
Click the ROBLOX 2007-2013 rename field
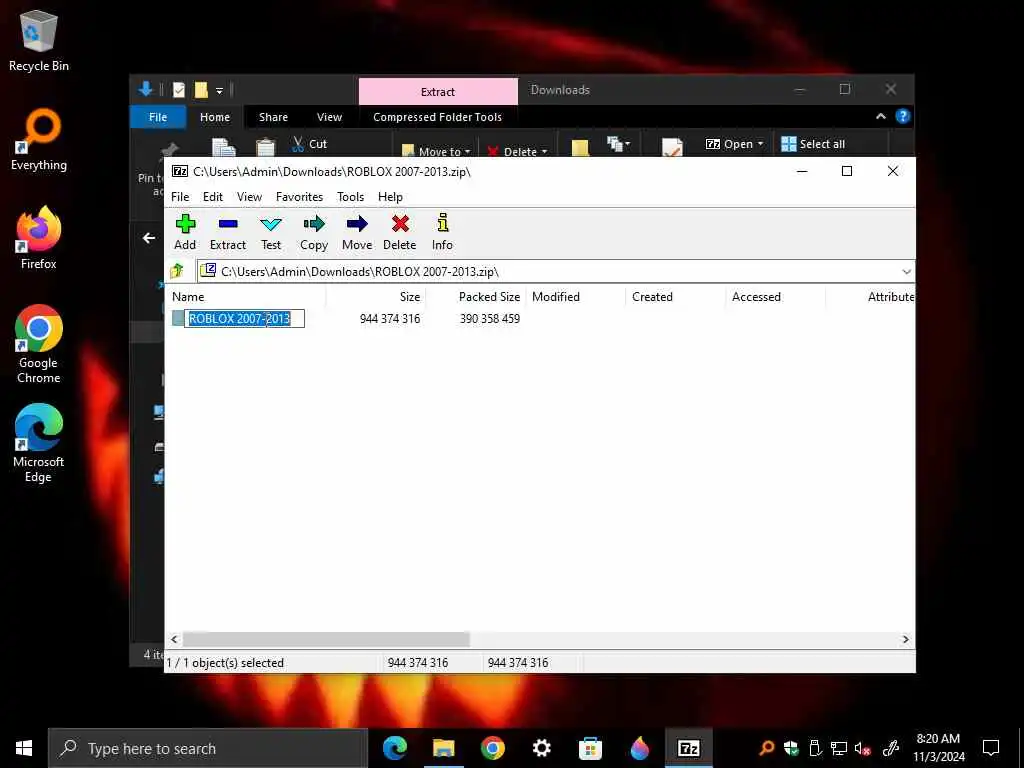[244, 319]
